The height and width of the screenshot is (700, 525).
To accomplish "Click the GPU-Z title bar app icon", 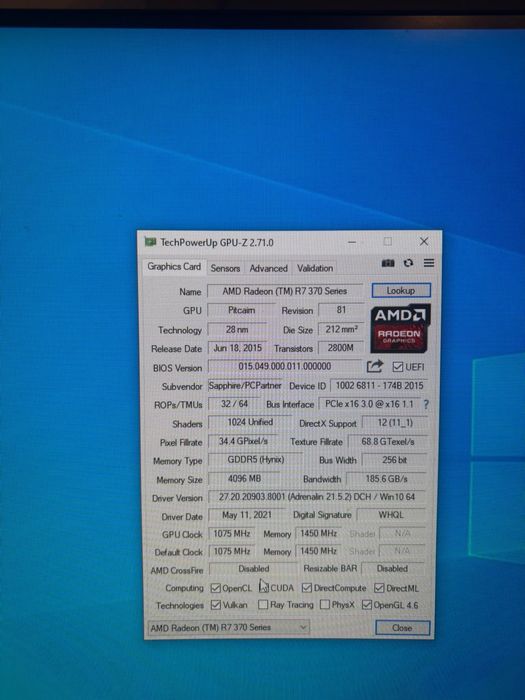I will [x=150, y=242].
